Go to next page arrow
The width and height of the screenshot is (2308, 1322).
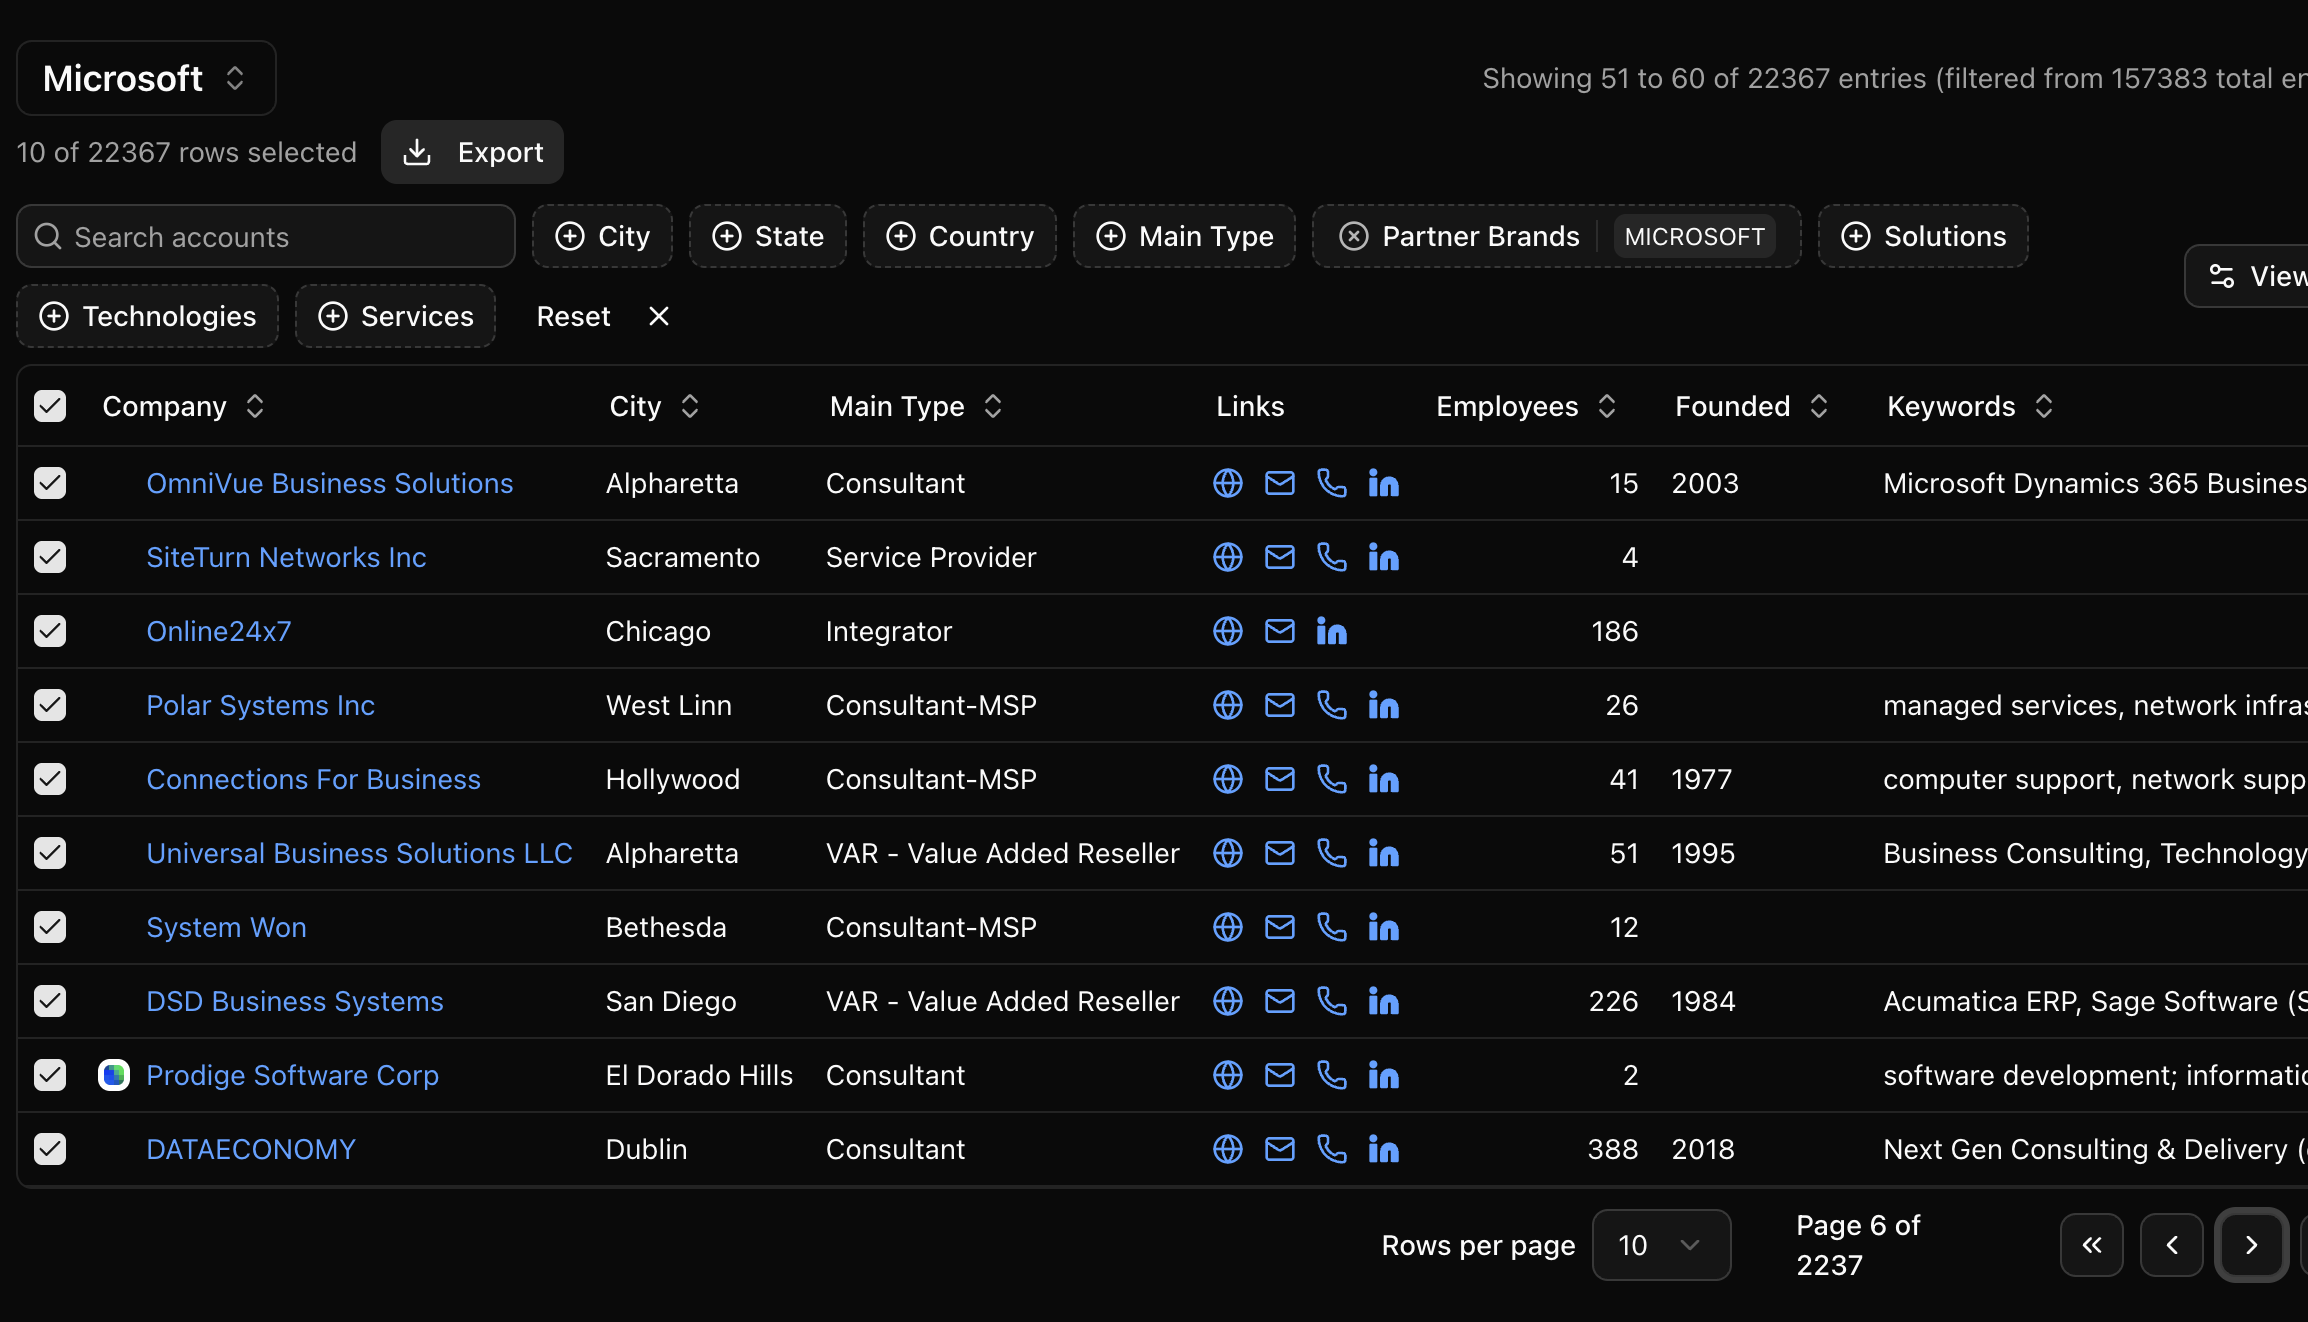point(2251,1245)
